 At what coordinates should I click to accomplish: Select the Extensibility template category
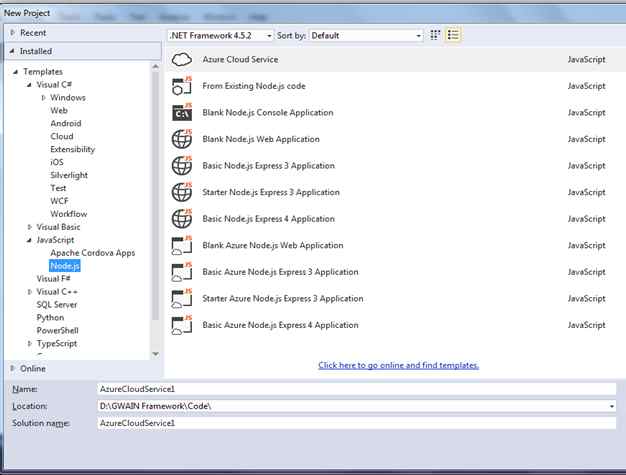tap(73, 149)
